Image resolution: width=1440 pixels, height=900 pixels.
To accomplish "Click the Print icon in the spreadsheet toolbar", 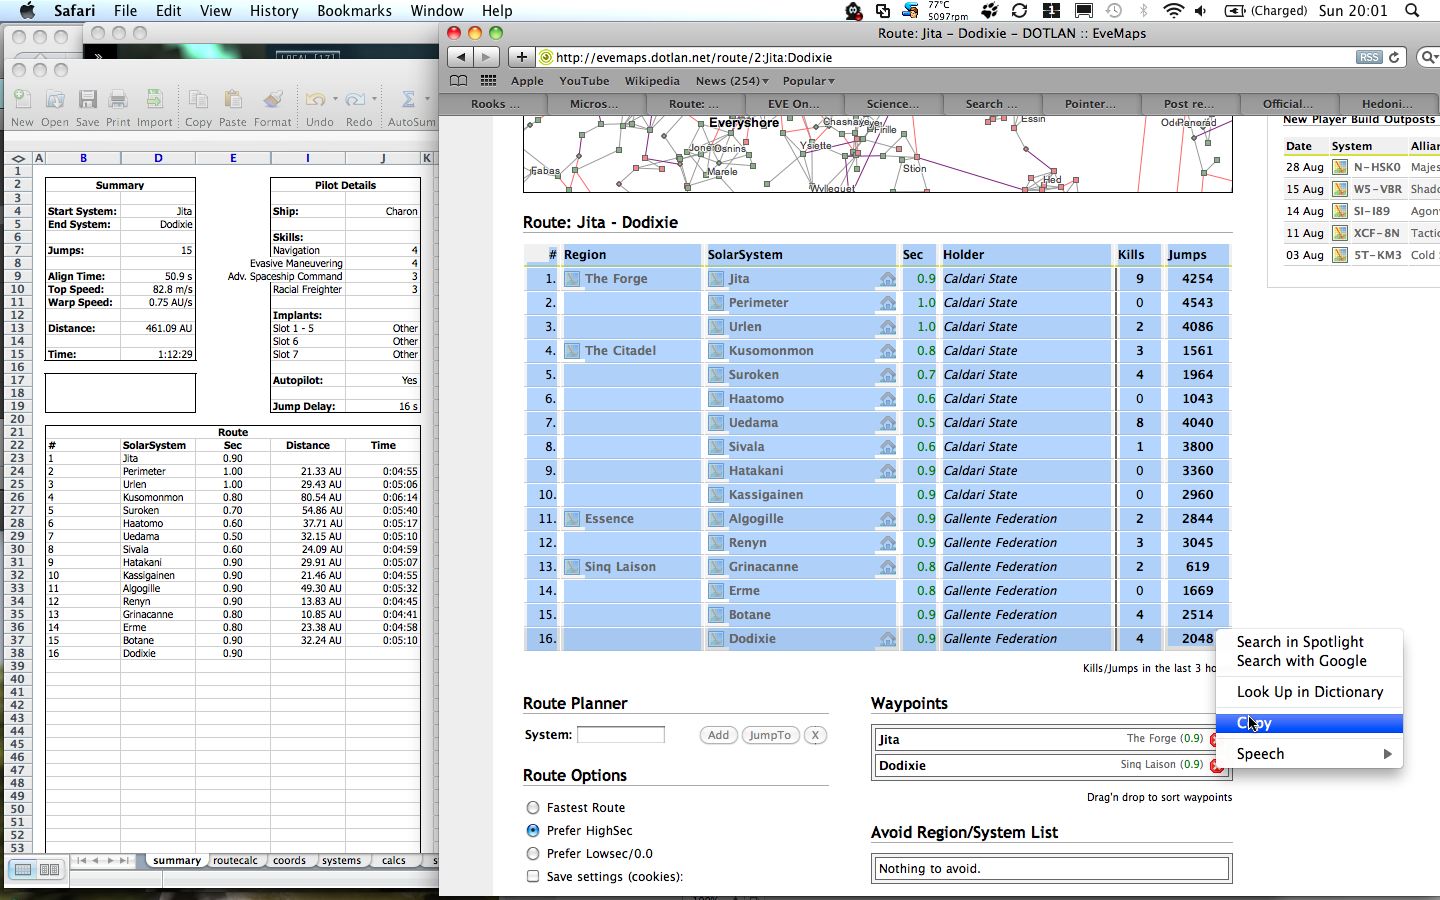I will click(118, 100).
